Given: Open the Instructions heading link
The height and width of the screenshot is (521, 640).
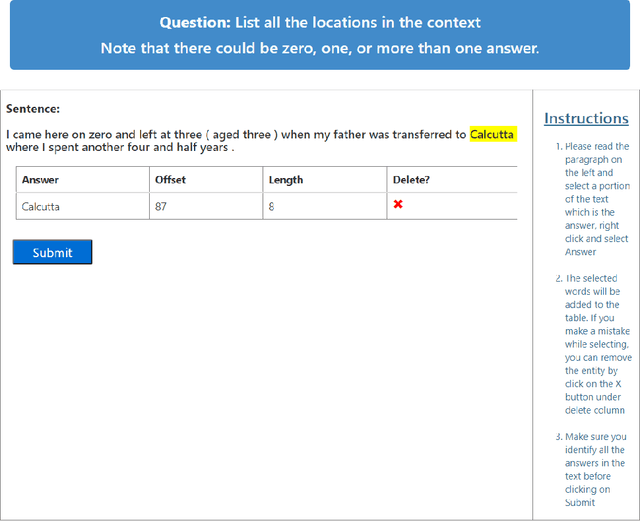Looking at the screenshot, I should pos(586,118).
